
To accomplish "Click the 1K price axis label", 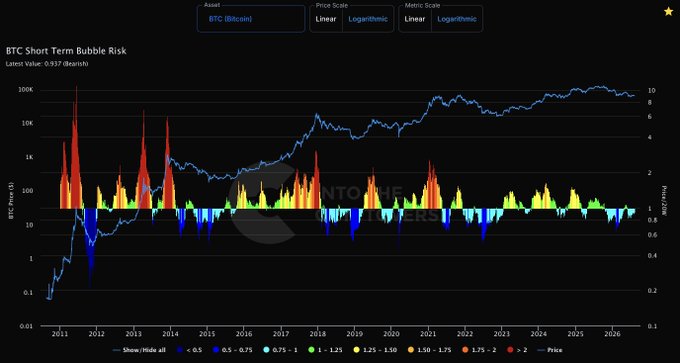I will click(29, 157).
